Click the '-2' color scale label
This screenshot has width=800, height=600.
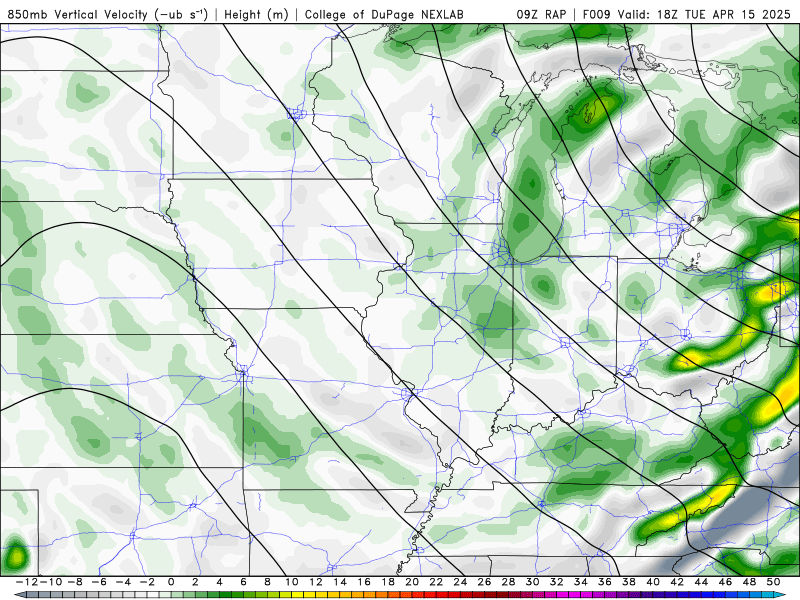[x=147, y=582]
